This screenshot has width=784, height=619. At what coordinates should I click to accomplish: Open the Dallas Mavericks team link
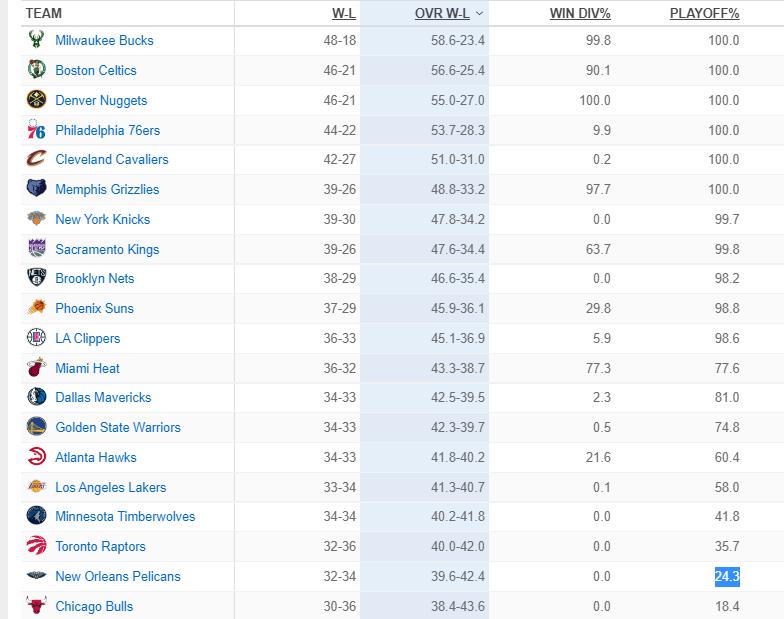pyautogui.click(x=104, y=397)
